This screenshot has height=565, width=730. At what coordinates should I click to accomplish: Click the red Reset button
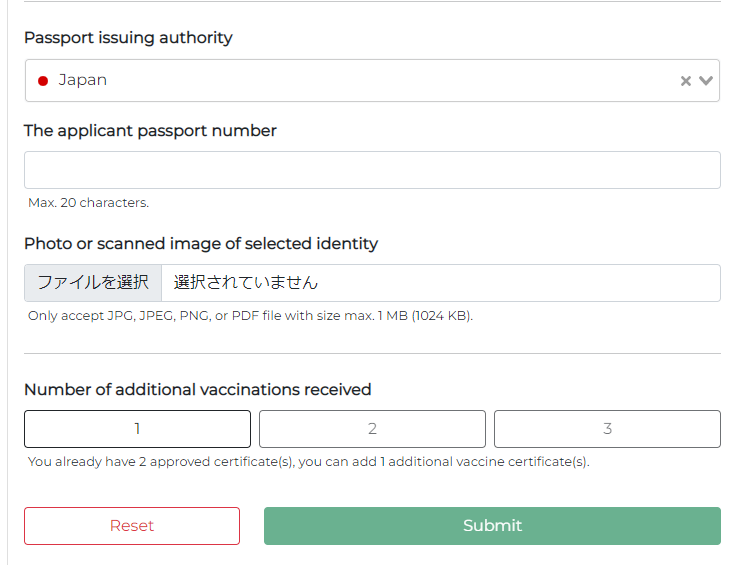click(132, 525)
